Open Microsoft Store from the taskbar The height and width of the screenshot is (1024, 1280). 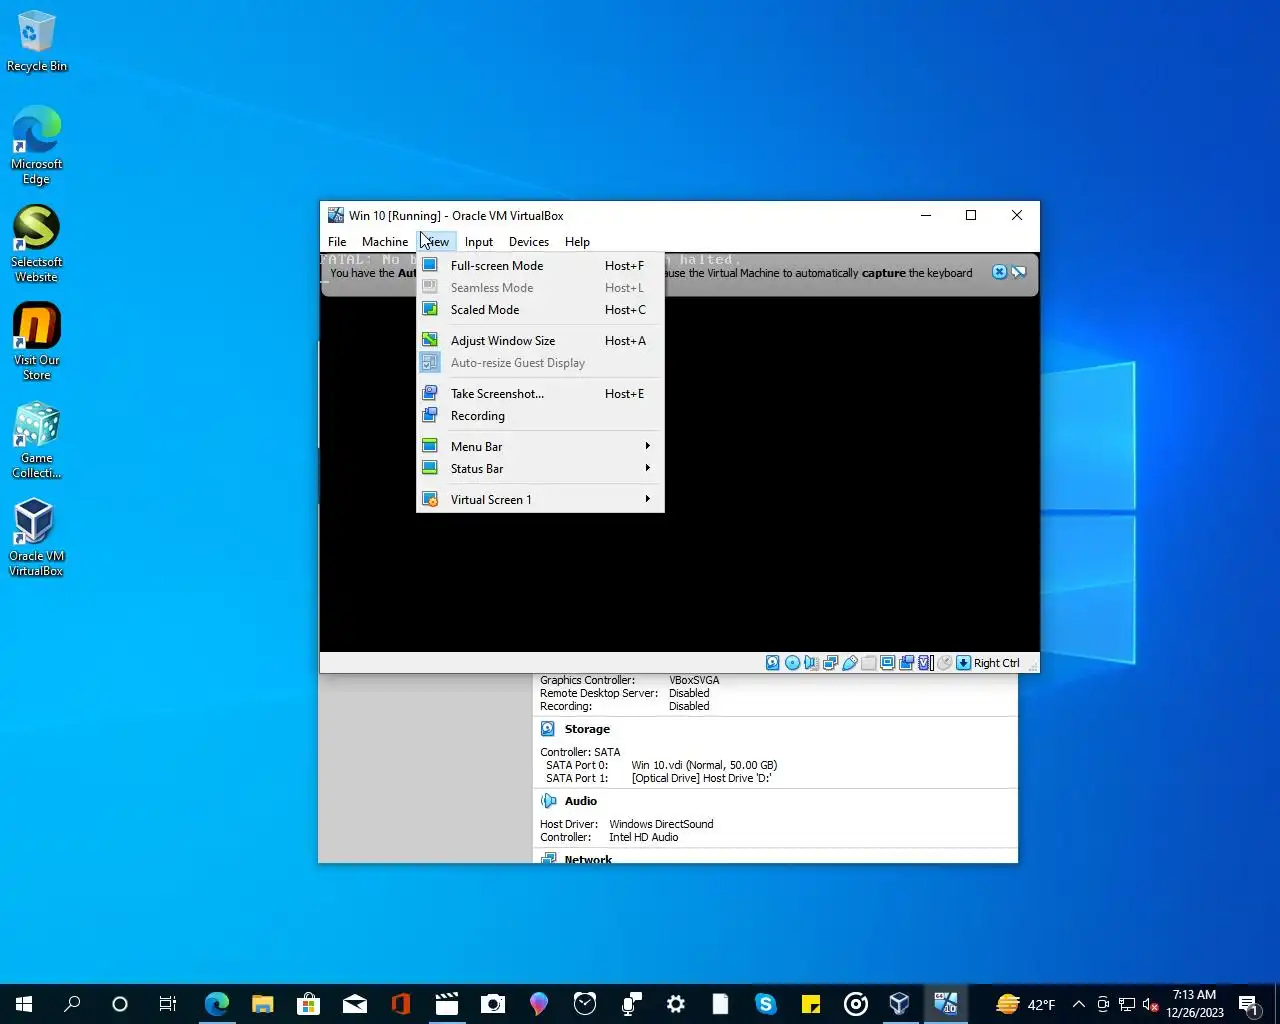308,1004
